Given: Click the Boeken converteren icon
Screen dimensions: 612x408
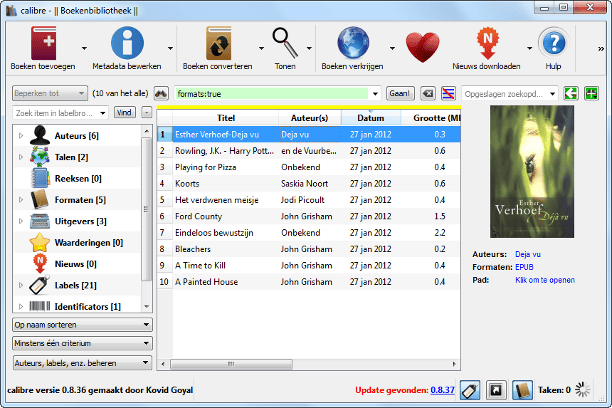Looking at the screenshot, I should coord(218,43).
